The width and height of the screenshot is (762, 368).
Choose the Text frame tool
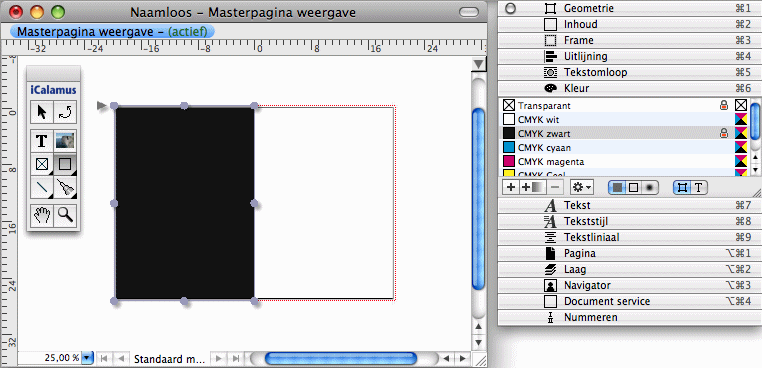(x=42, y=141)
